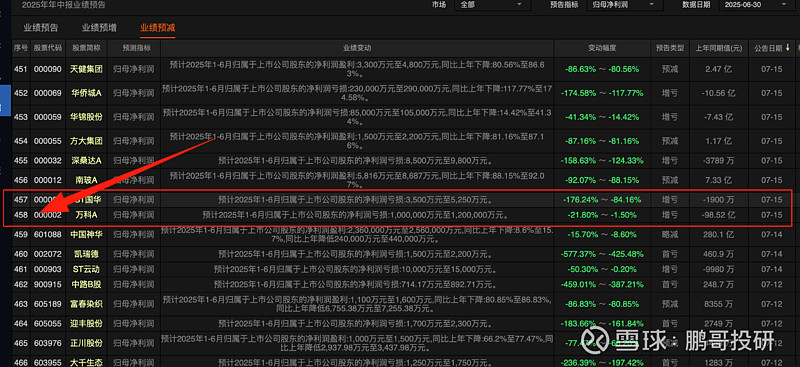800x367 pixels.
Task: Open stock 方大集团
Action: [x=86, y=140]
